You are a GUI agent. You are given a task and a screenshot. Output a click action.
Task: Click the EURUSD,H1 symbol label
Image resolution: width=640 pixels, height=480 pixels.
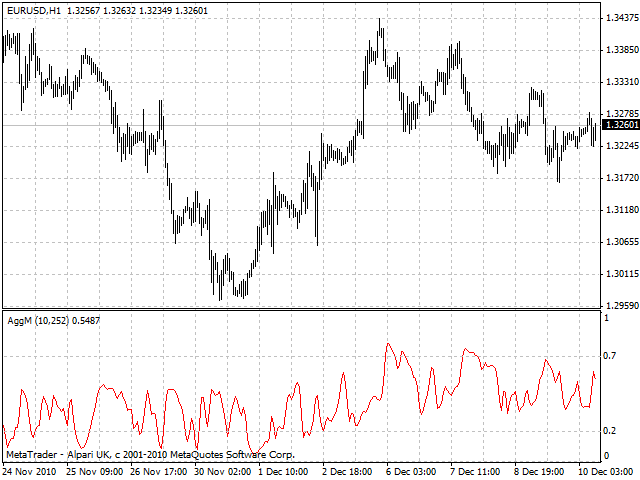tap(33, 11)
